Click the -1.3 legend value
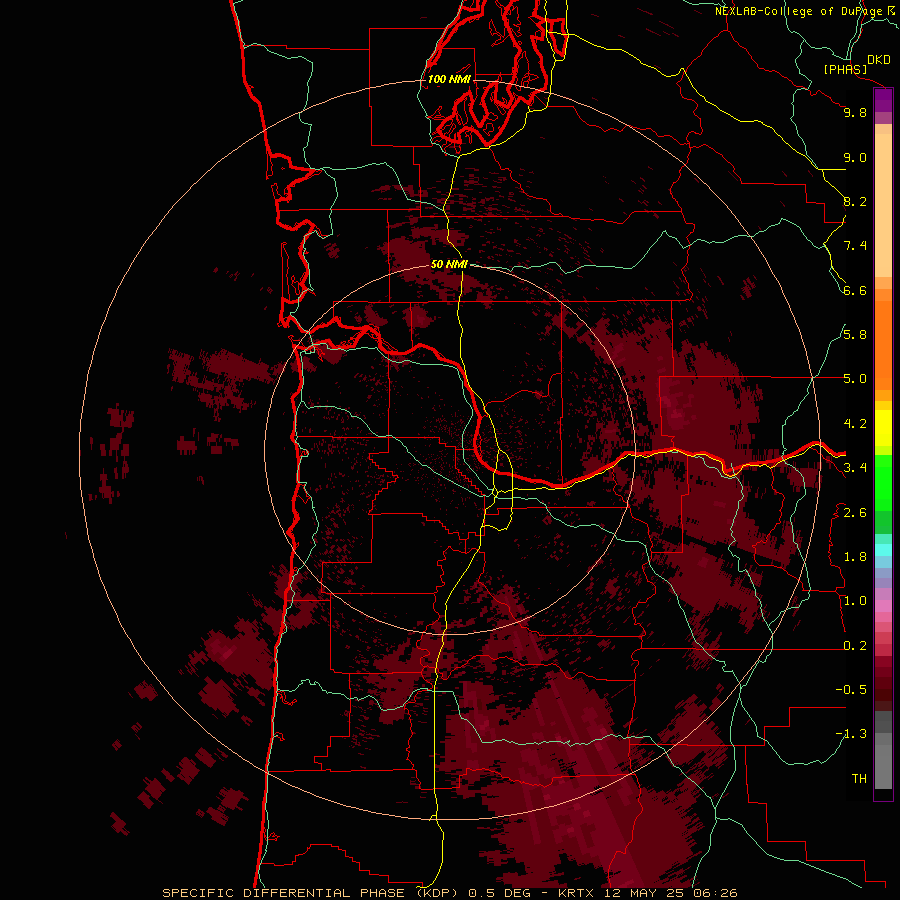Viewport: 900px width, 900px height. coord(851,734)
